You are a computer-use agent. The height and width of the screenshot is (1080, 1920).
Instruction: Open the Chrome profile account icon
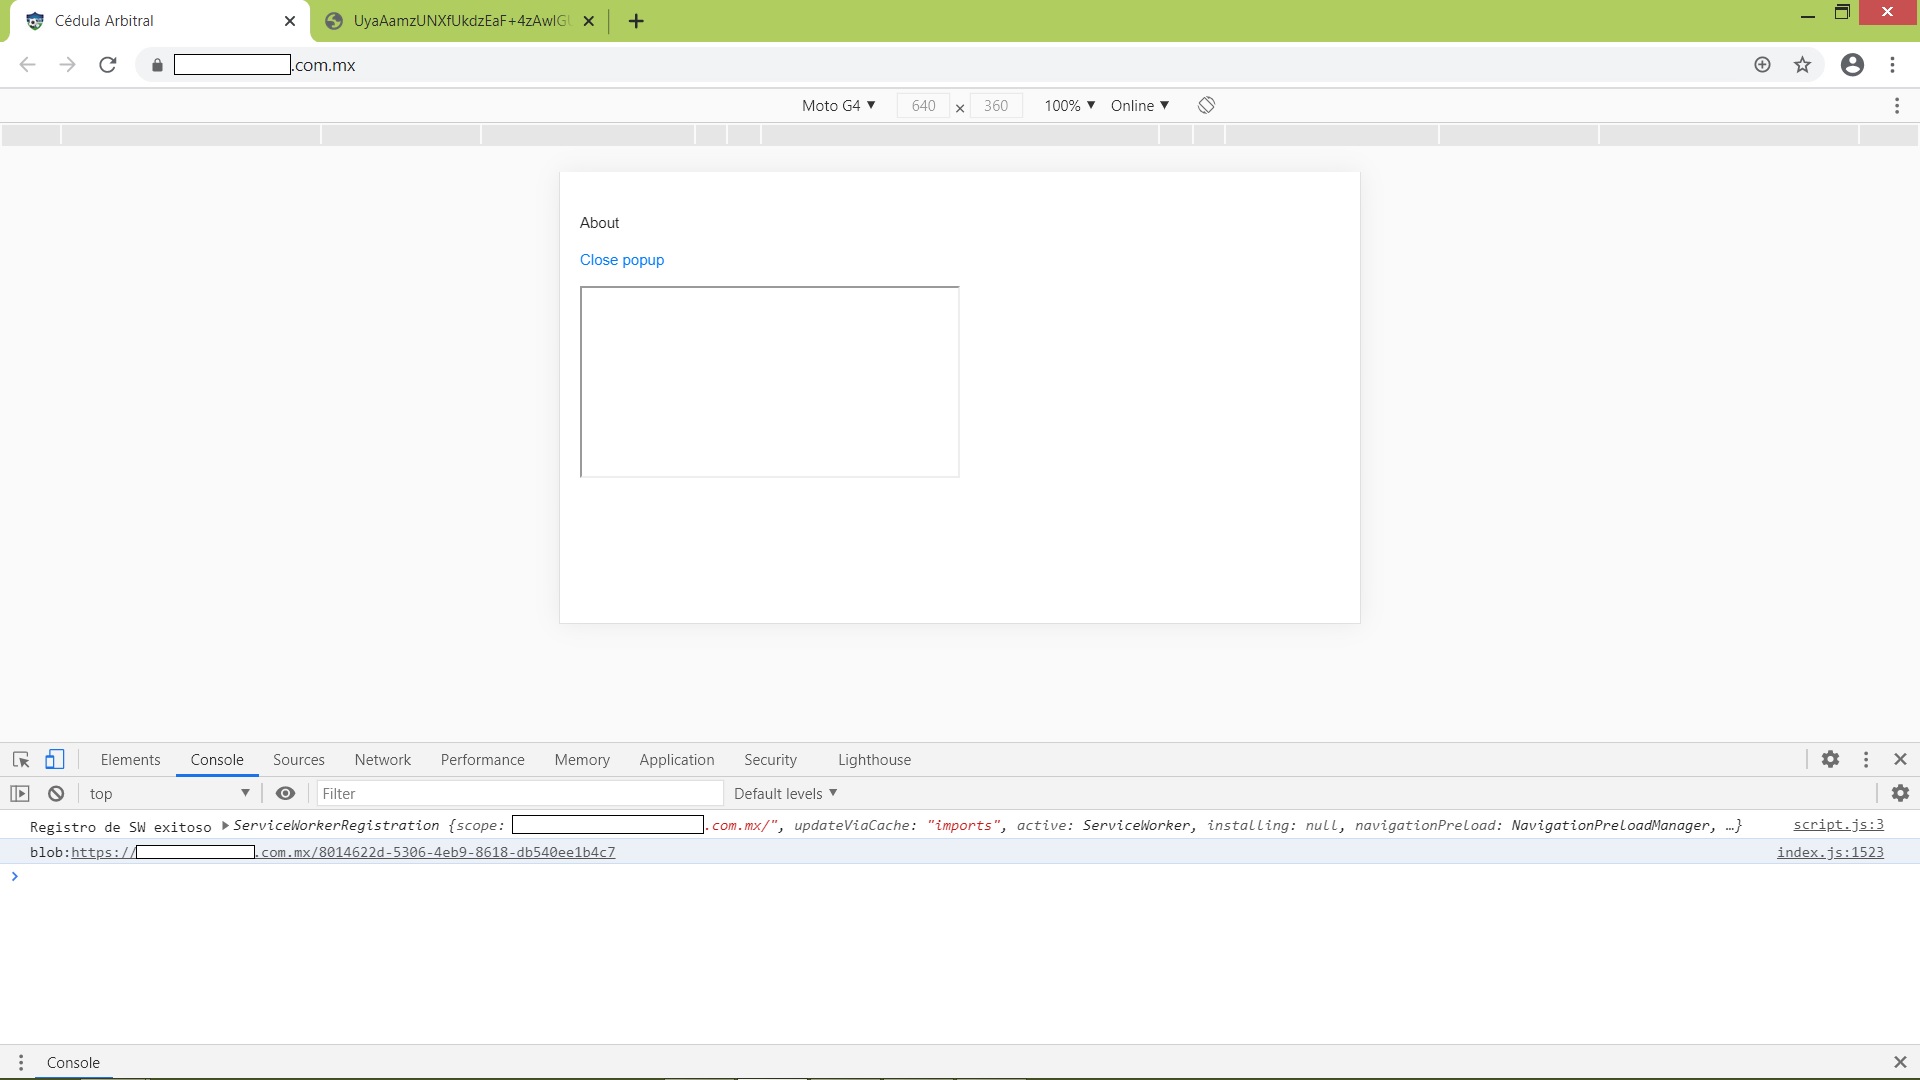[1852, 65]
